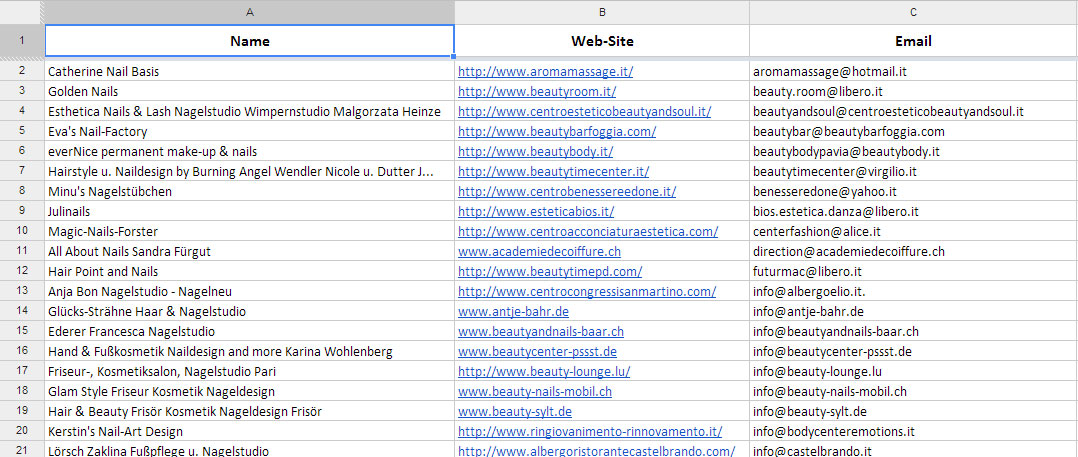
Task: Open the aromamassage.it link
Action: [545, 72]
